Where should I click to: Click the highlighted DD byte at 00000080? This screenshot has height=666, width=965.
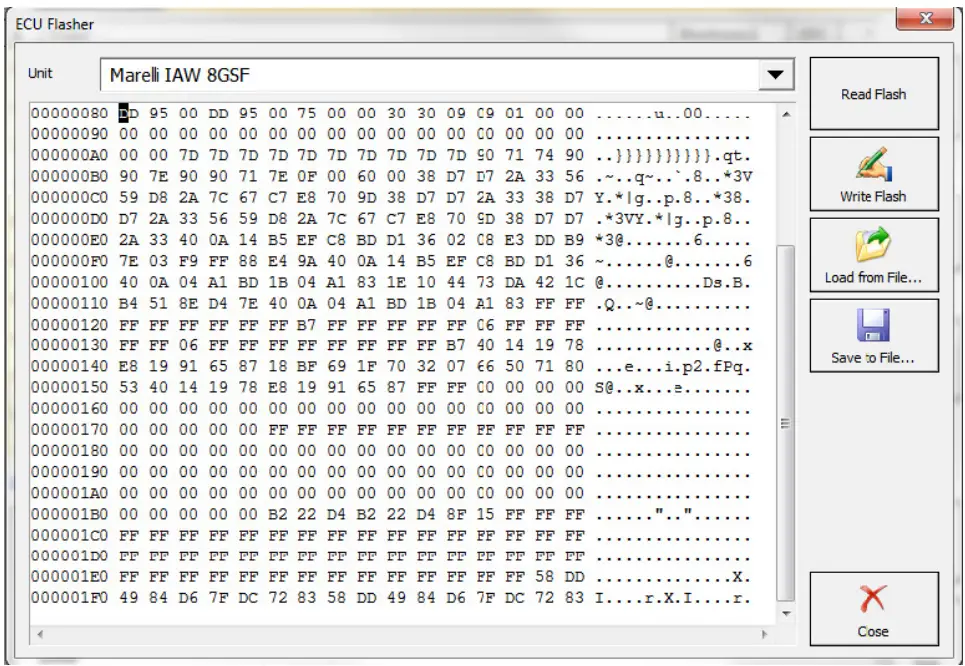129,113
